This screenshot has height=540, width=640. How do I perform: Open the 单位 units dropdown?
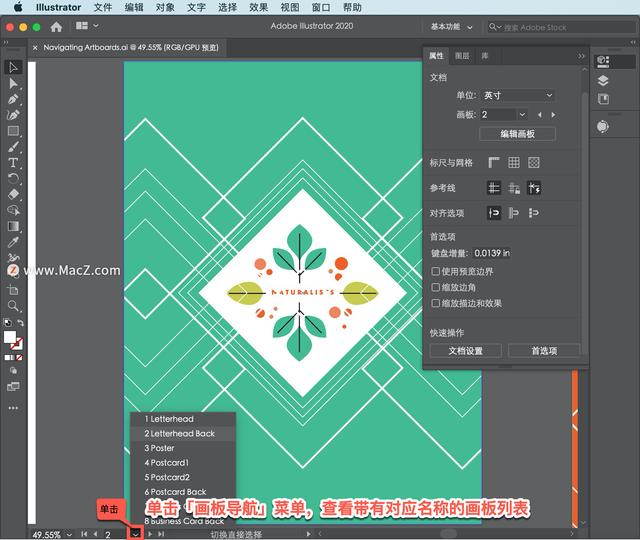(x=518, y=96)
